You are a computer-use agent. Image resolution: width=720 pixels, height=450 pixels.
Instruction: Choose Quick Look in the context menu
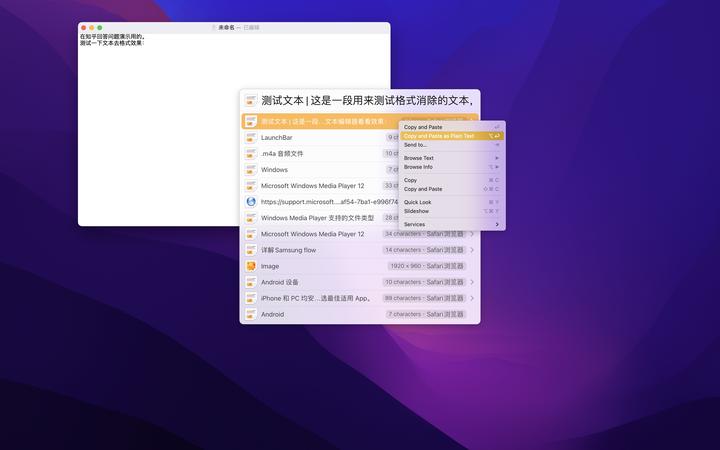coord(452,202)
